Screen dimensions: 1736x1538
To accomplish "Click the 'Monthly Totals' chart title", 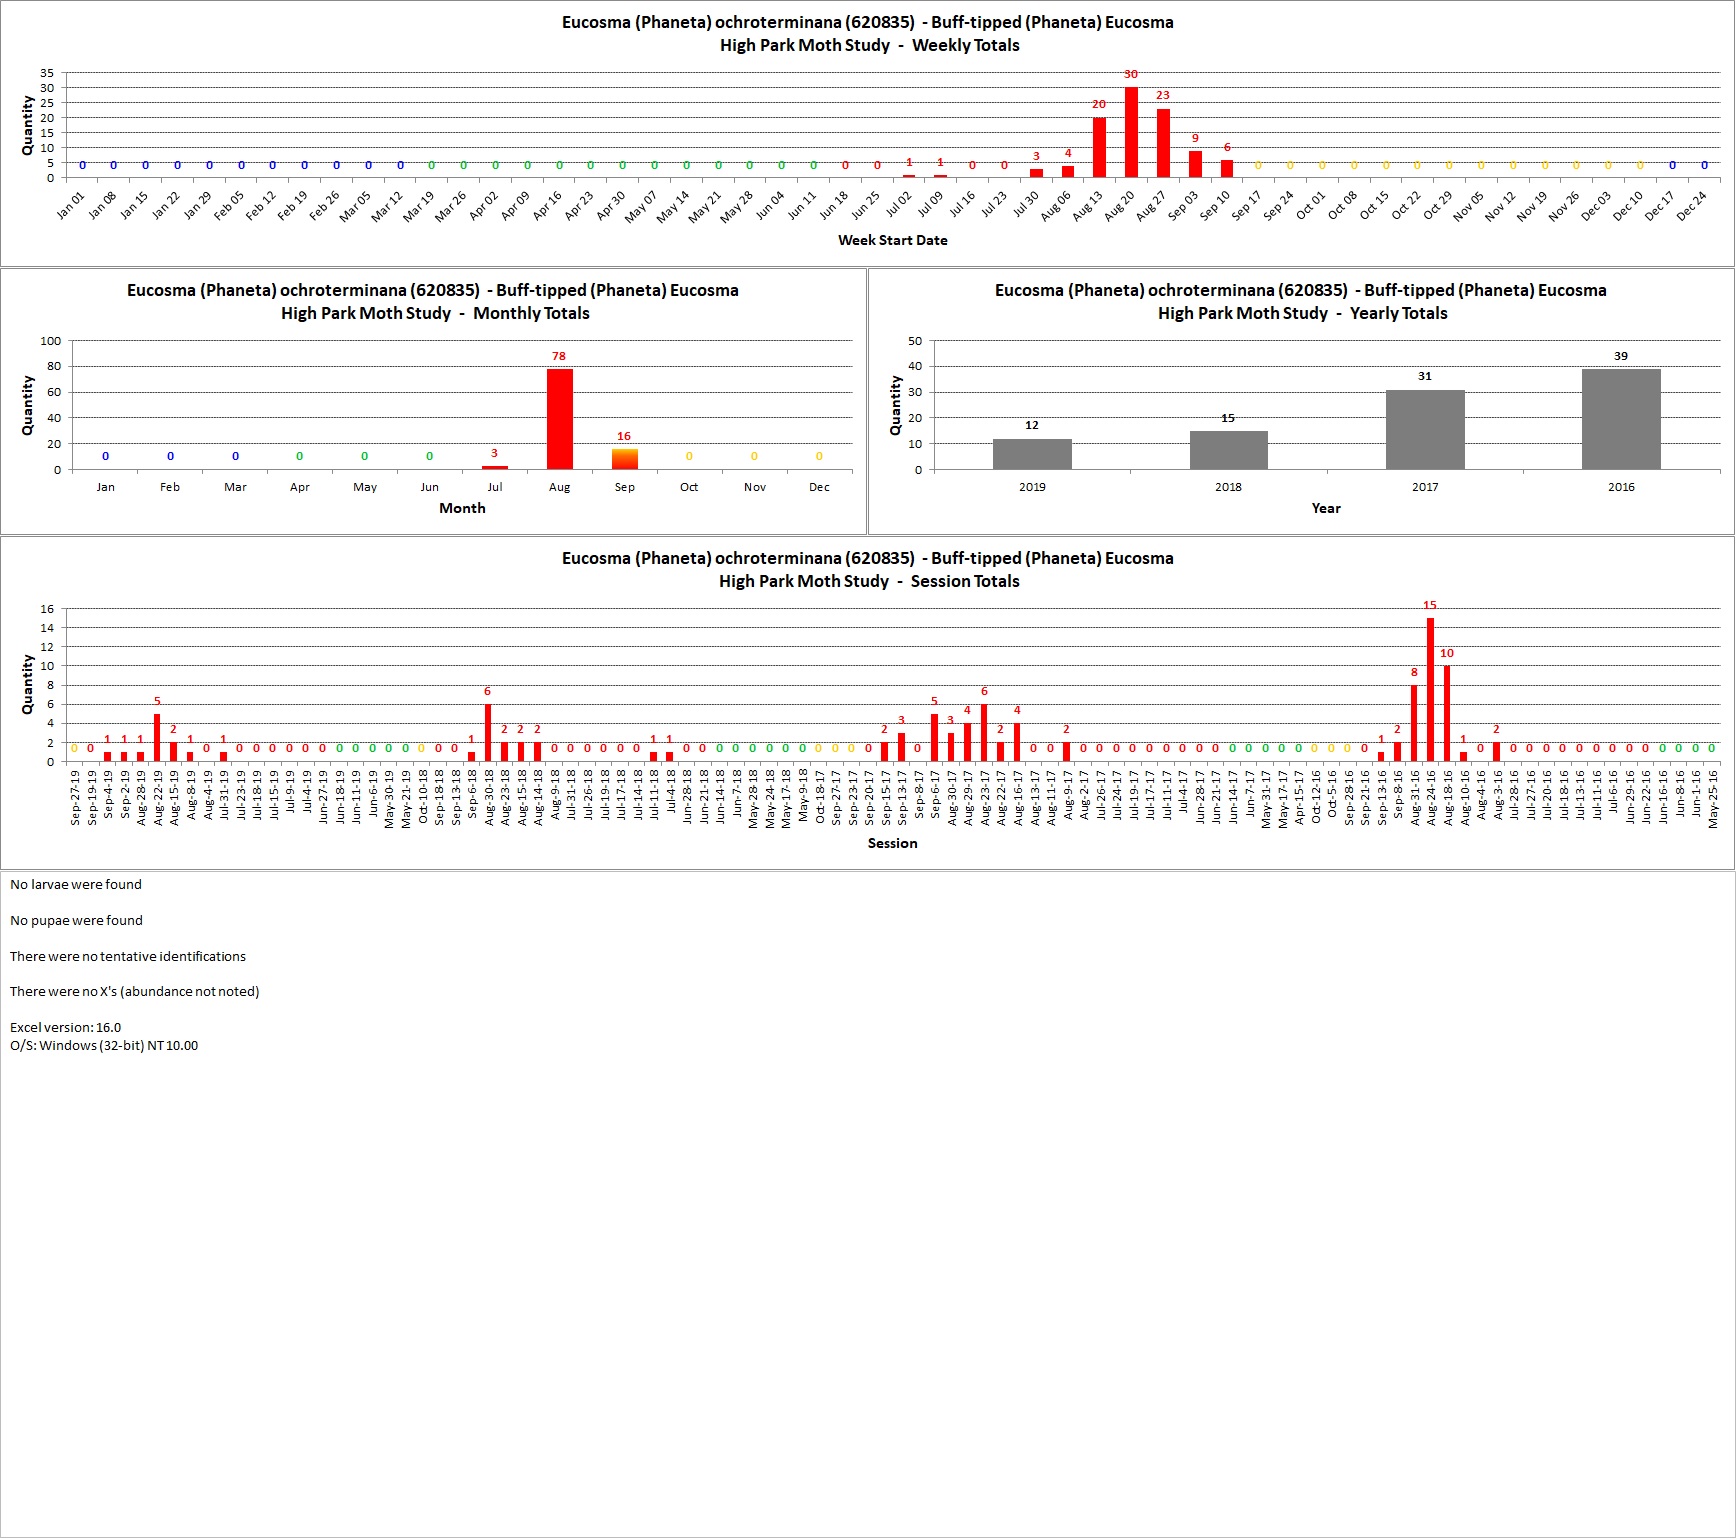I will tap(434, 301).
